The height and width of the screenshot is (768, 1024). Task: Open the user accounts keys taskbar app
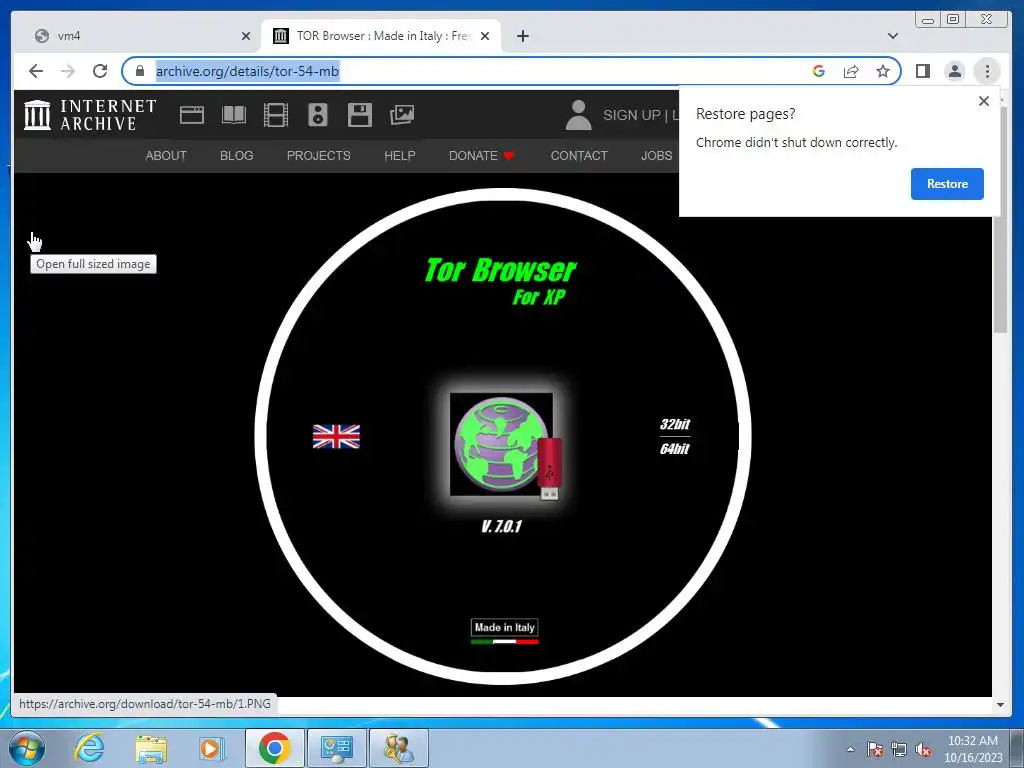[398, 748]
